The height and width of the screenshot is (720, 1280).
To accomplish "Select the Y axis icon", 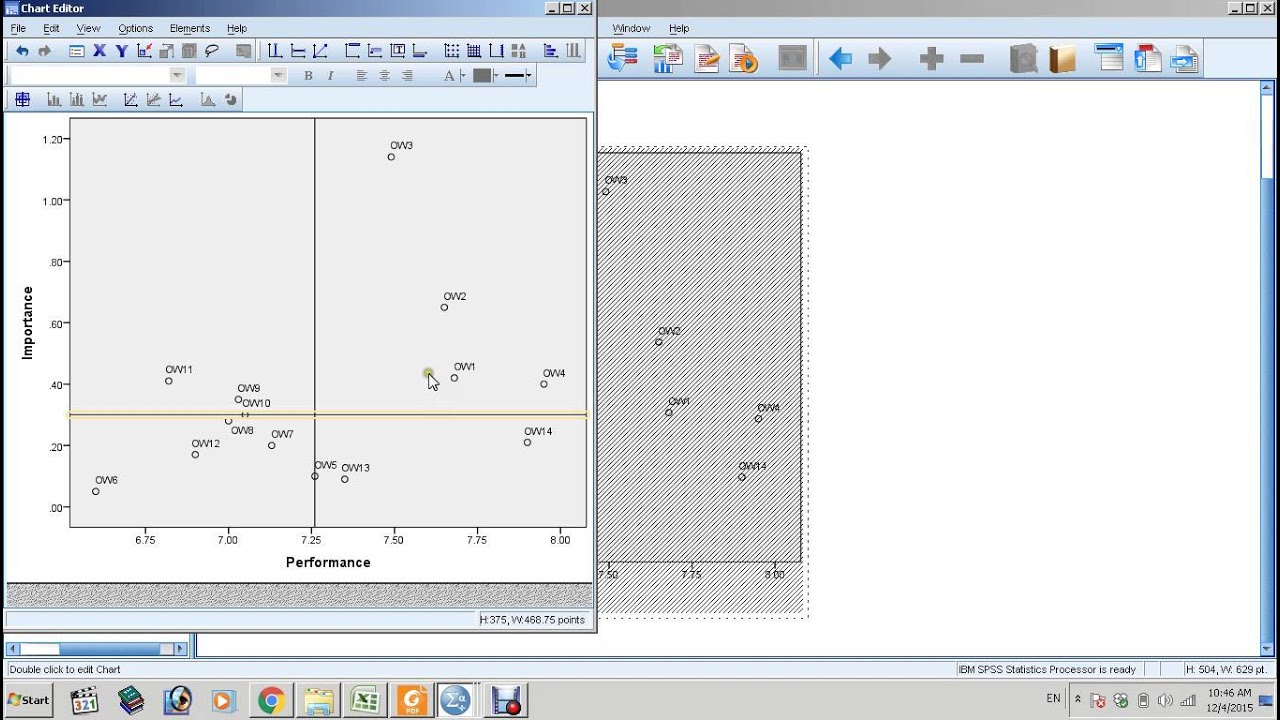I will [x=122, y=51].
